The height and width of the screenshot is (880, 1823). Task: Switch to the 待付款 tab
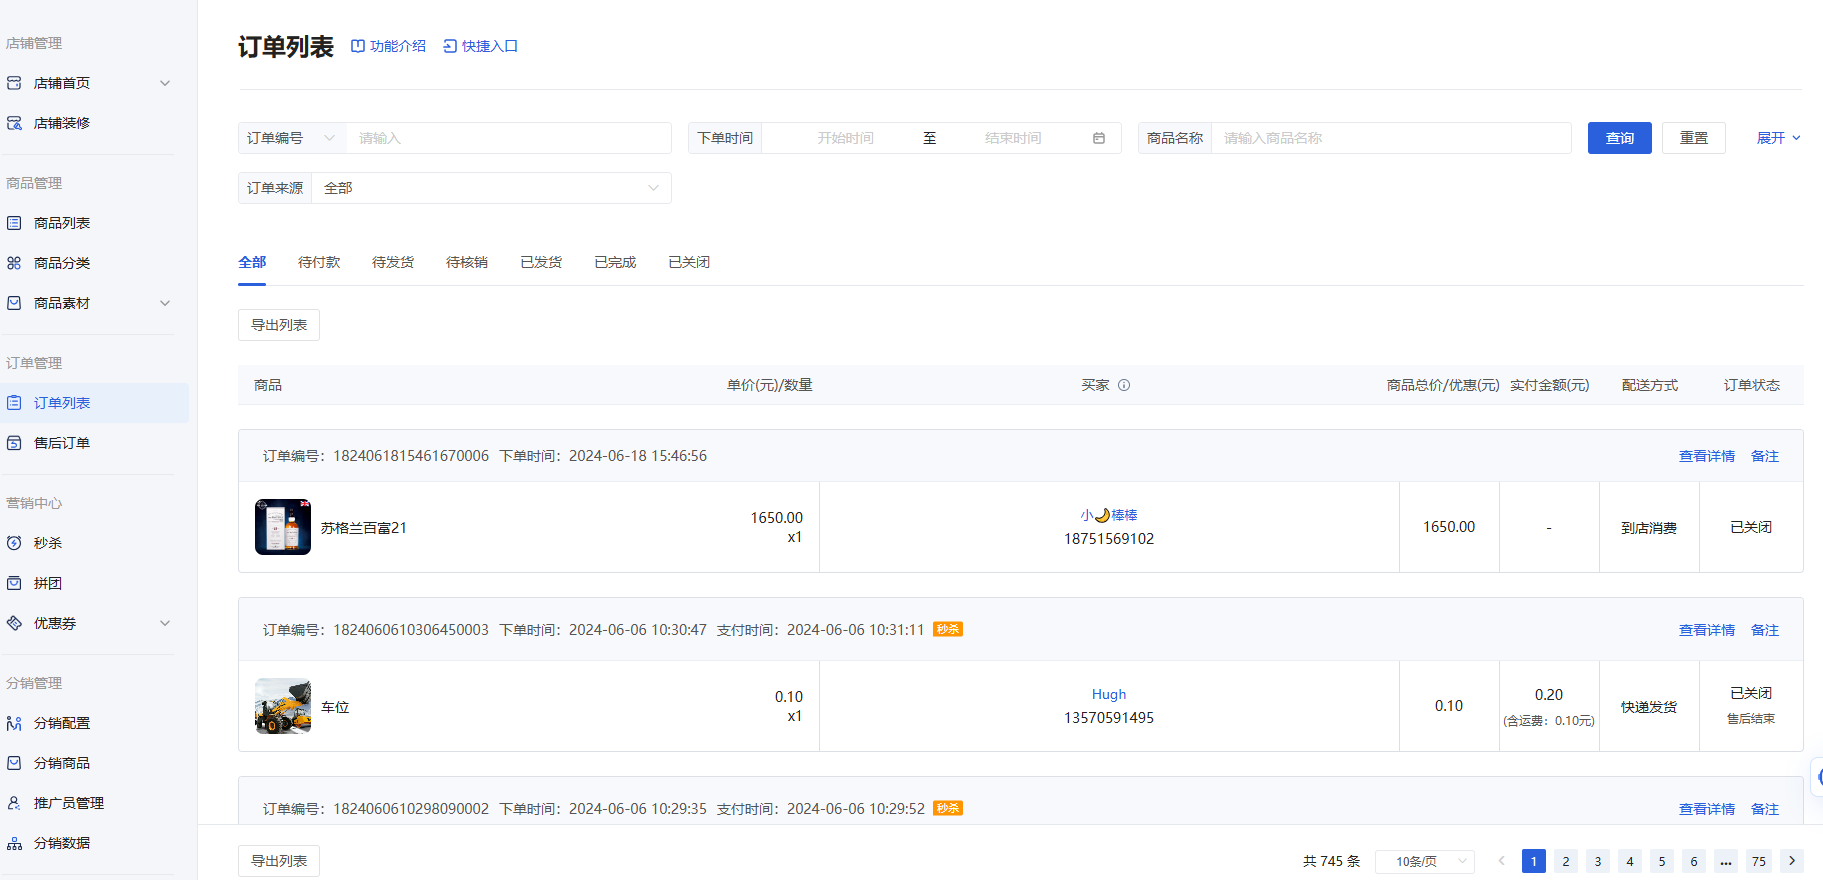tap(319, 262)
